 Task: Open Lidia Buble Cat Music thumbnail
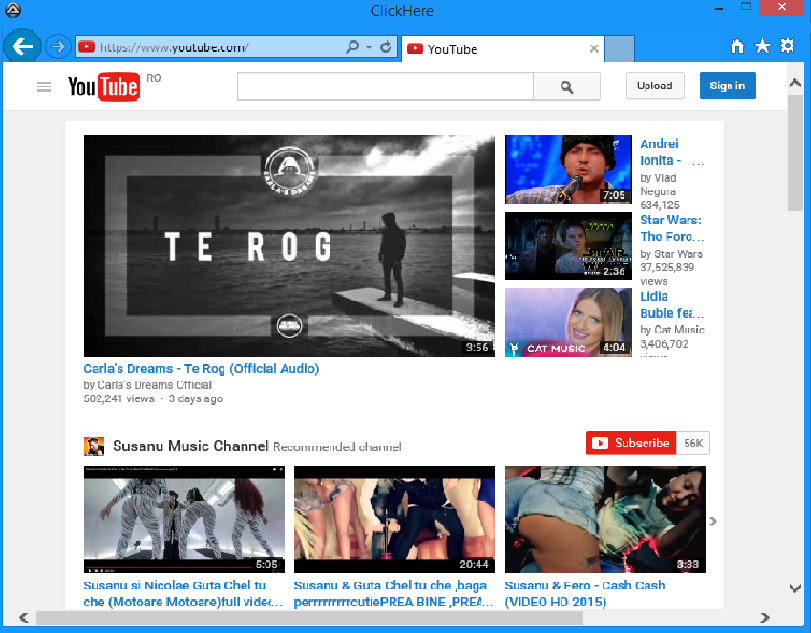click(568, 322)
